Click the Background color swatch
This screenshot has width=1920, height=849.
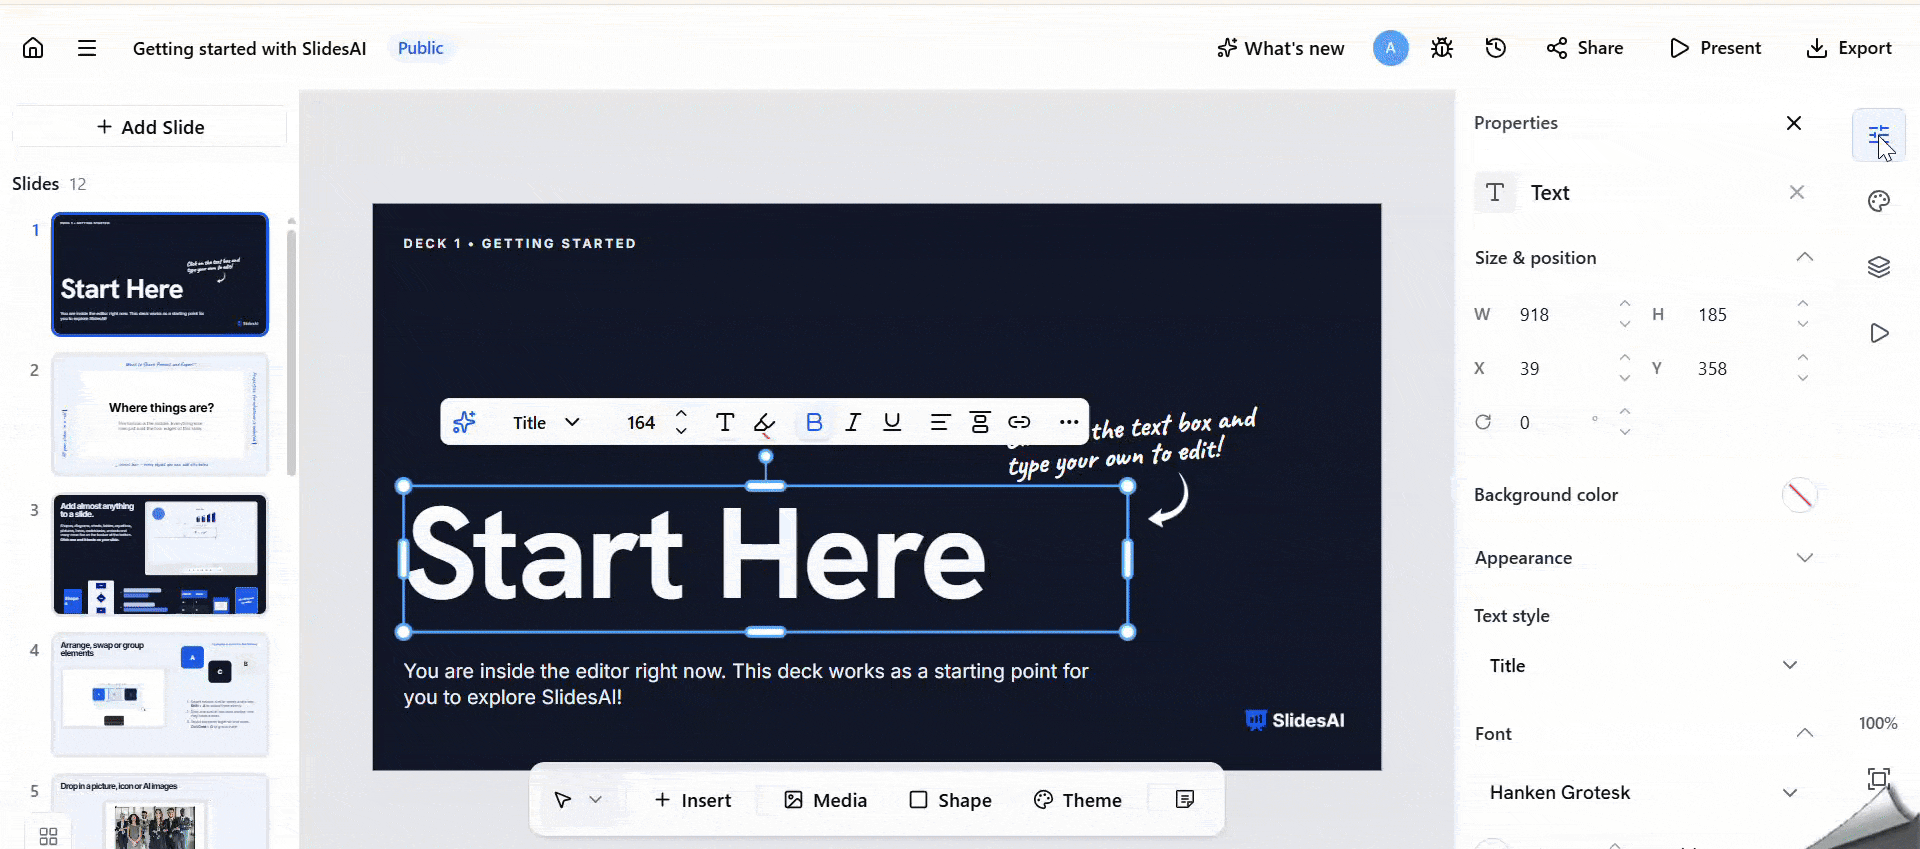(1799, 495)
